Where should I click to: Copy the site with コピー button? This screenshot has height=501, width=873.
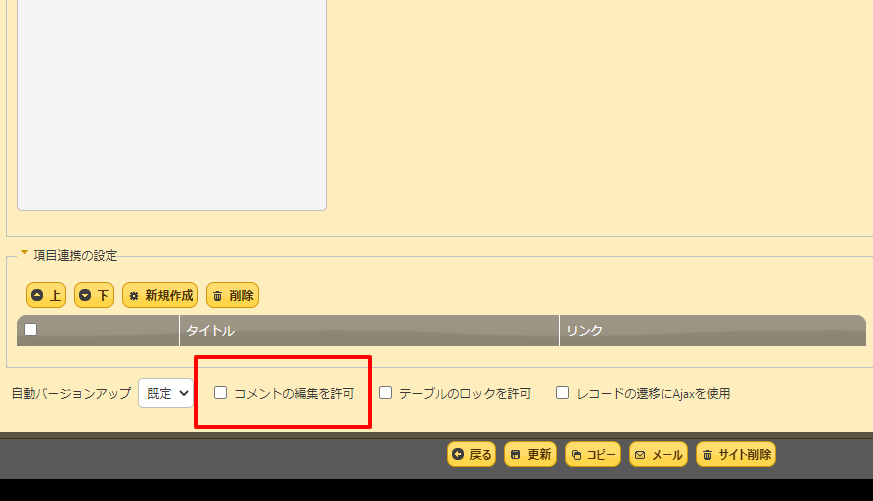pyautogui.click(x=592, y=454)
